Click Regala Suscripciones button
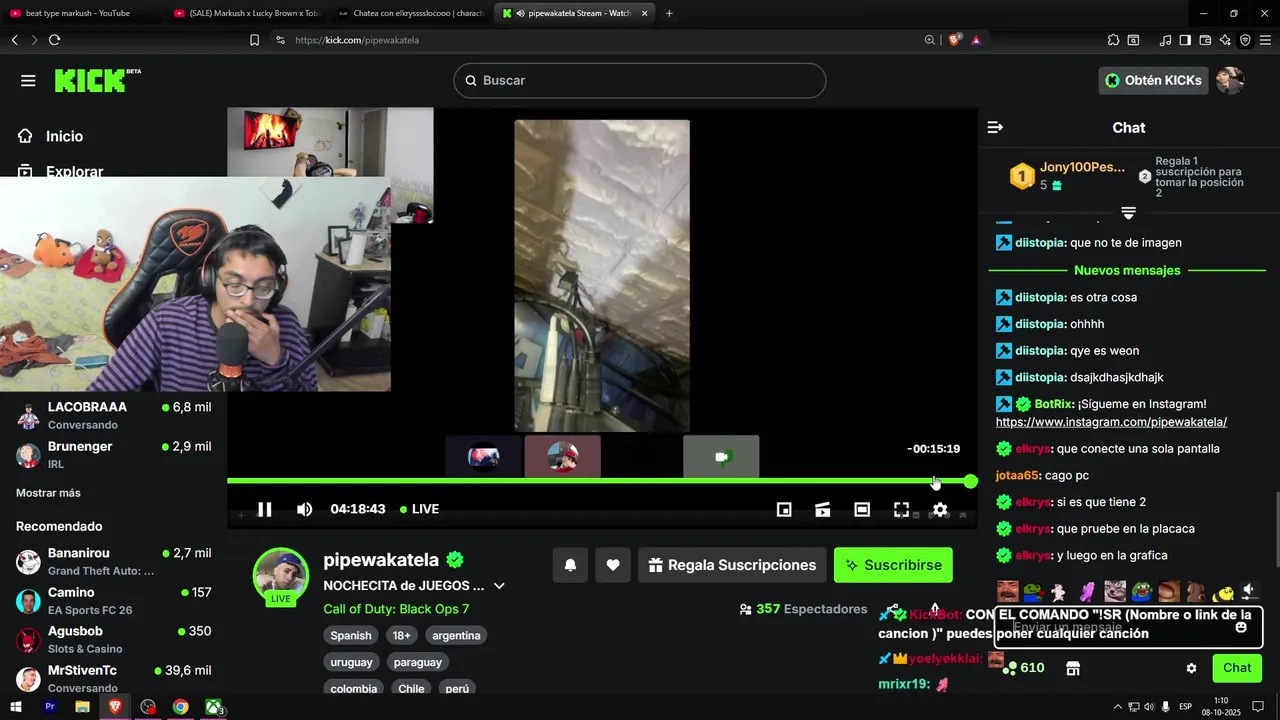 click(732, 565)
